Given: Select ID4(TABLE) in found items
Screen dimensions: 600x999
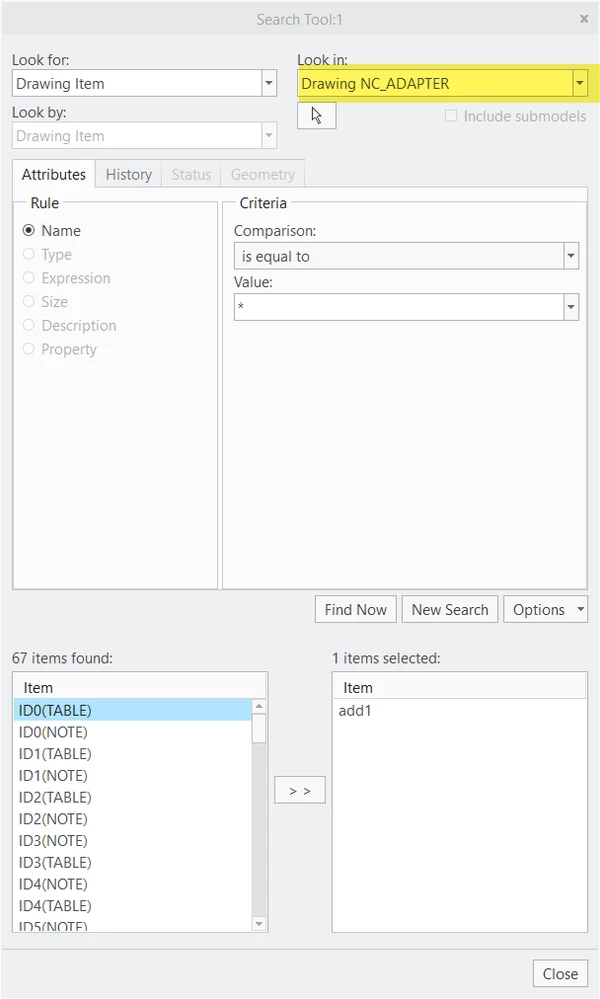Looking at the screenshot, I should click(132, 905).
